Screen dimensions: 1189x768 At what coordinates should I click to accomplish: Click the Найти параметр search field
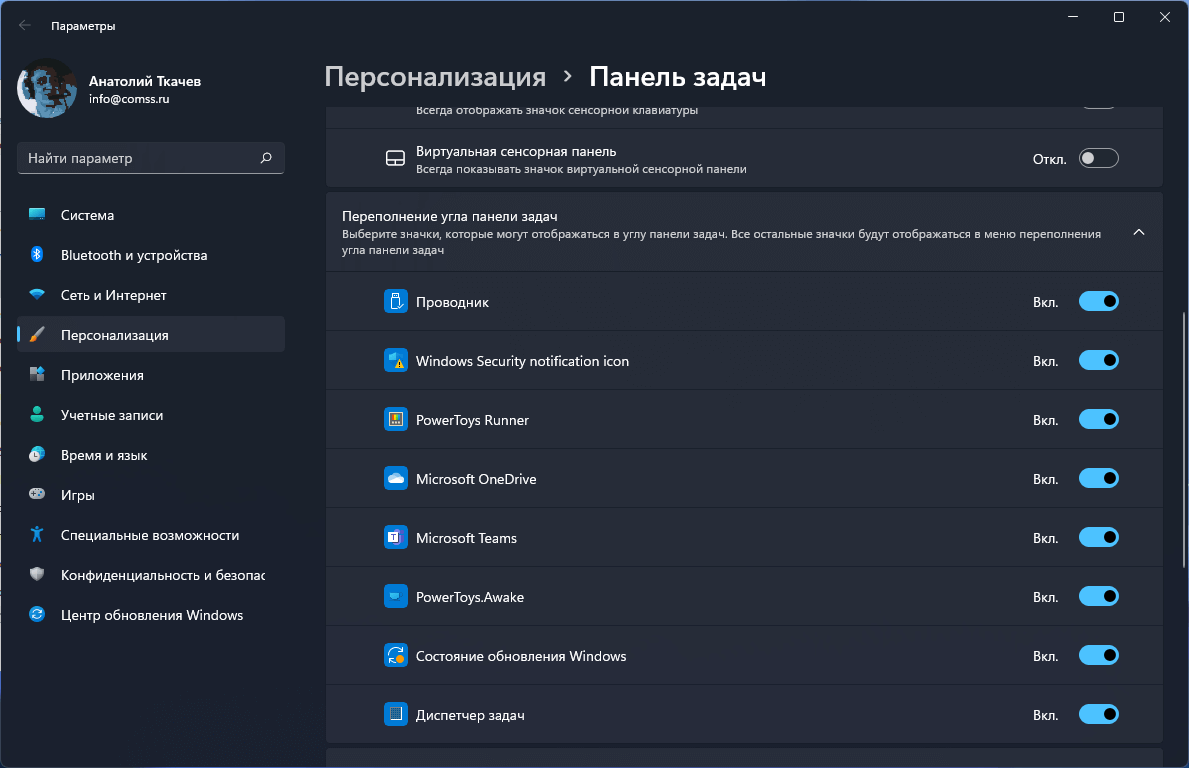151,158
